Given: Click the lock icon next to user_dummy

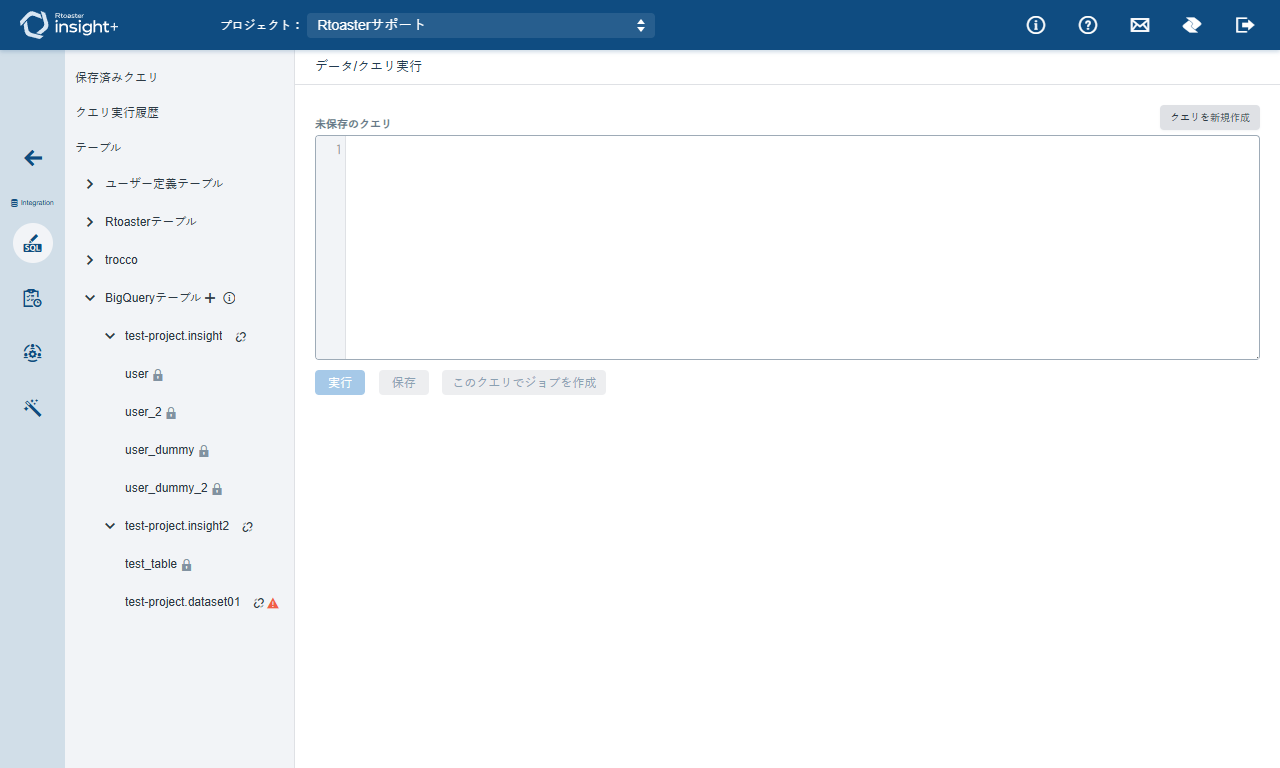Looking at the screenshot, I should [x=204, y=451].
